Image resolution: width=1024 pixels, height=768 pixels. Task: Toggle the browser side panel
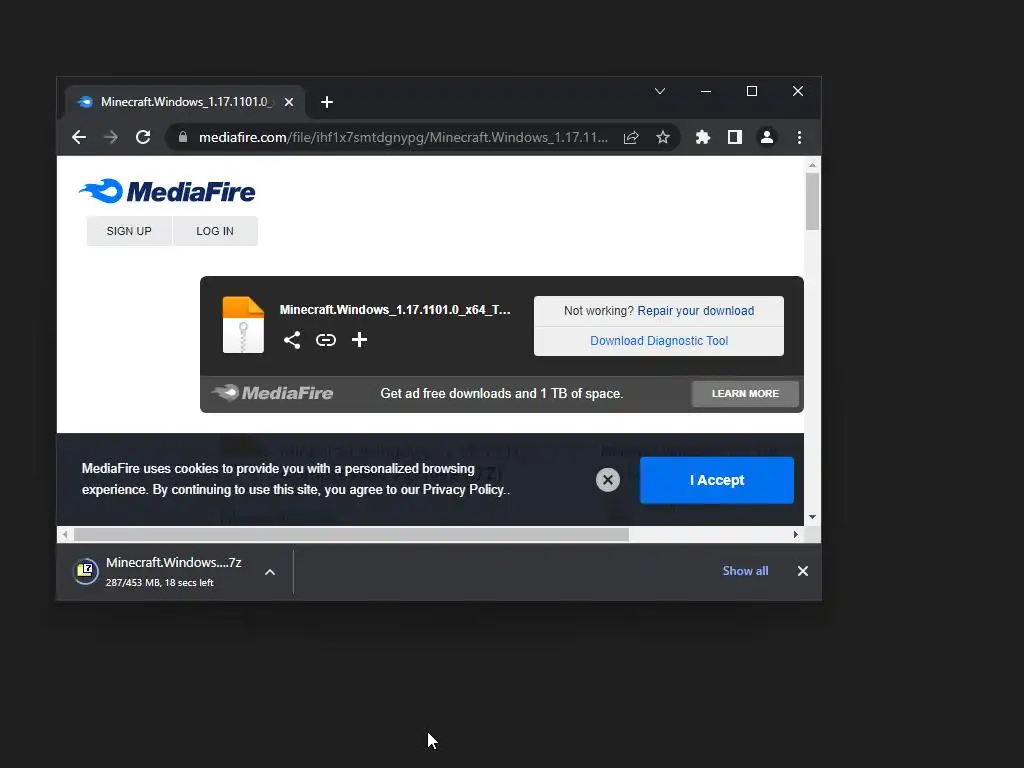pyautogui.click(x=735, y=137)
